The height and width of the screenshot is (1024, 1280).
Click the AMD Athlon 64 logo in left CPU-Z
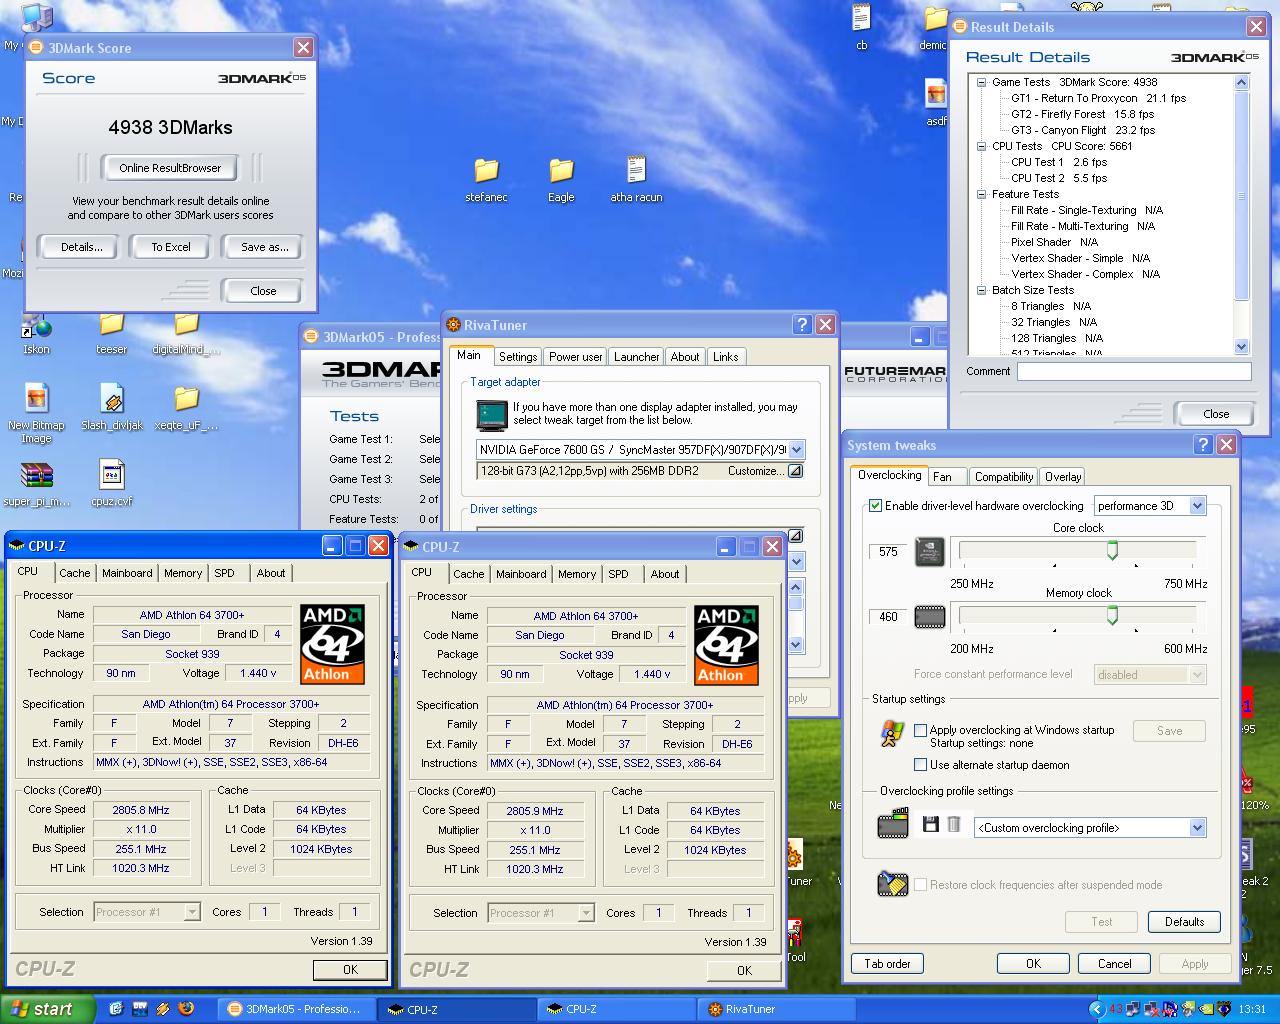coord(332,644)
